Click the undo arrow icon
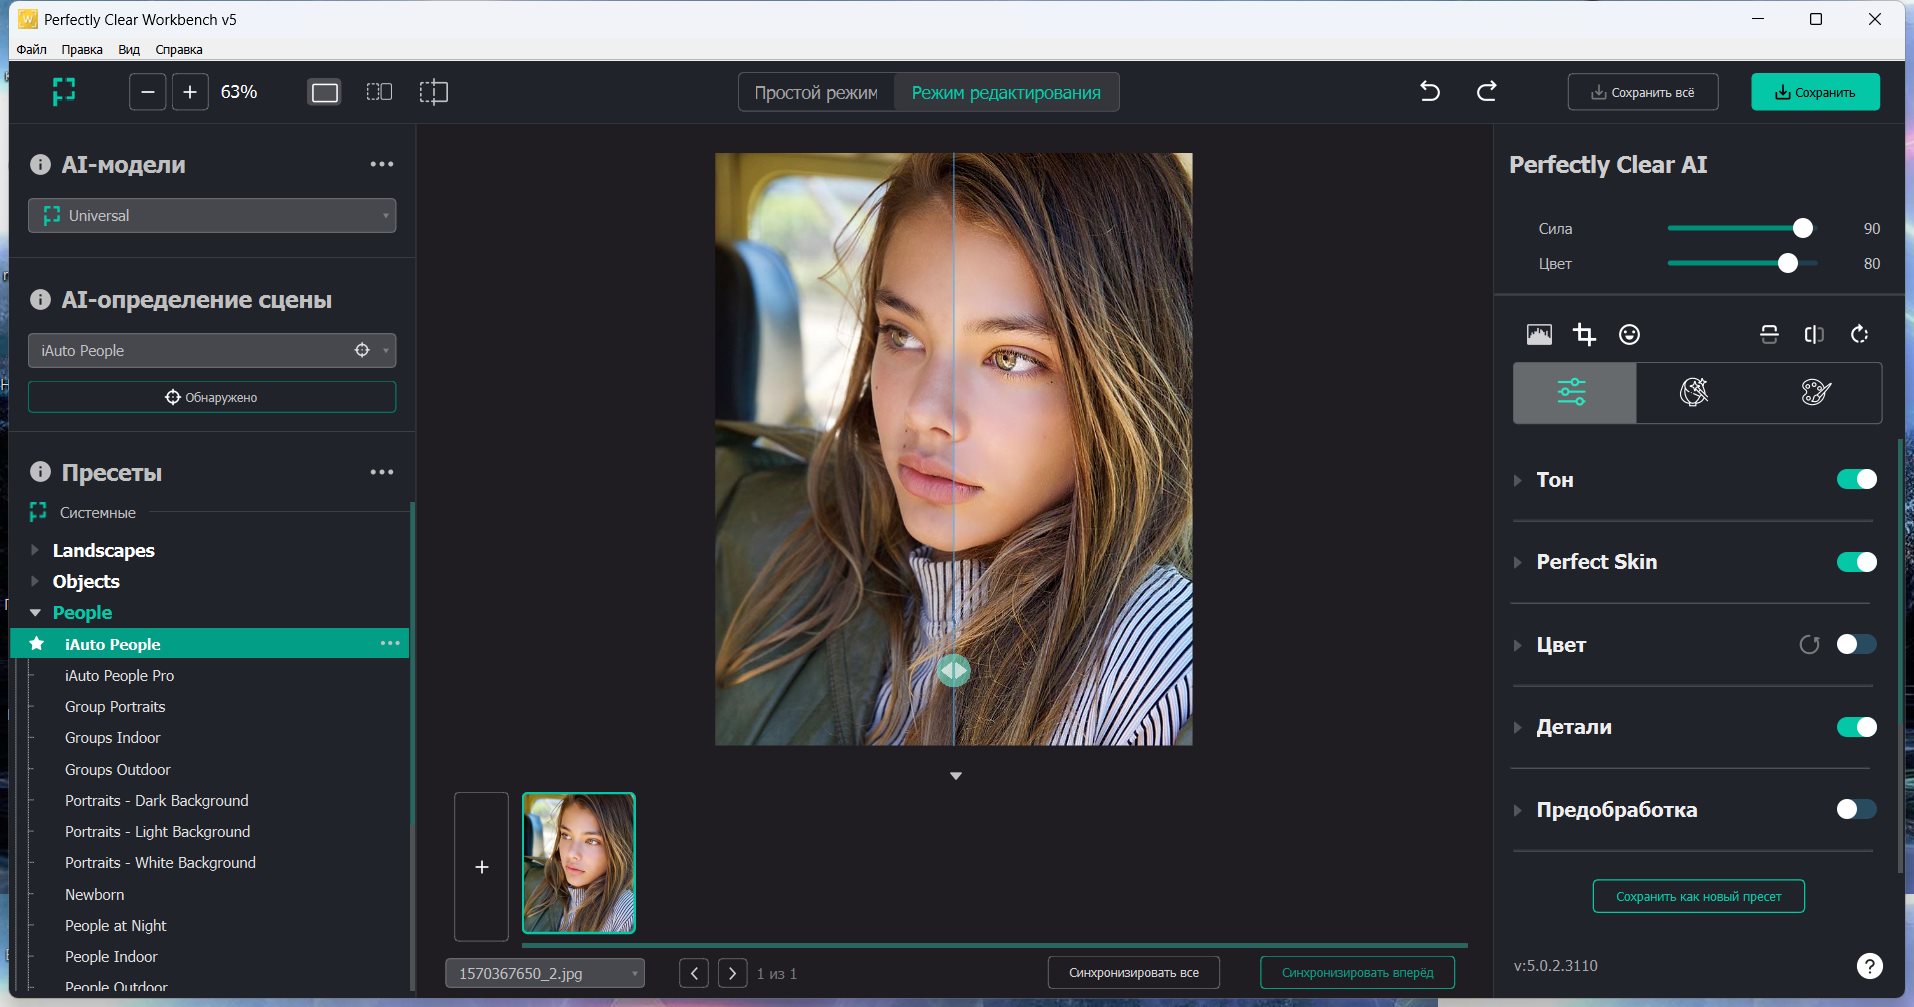Image resolution: width=1914 pixels, height=1007 pixels. tap(1430, 92)
